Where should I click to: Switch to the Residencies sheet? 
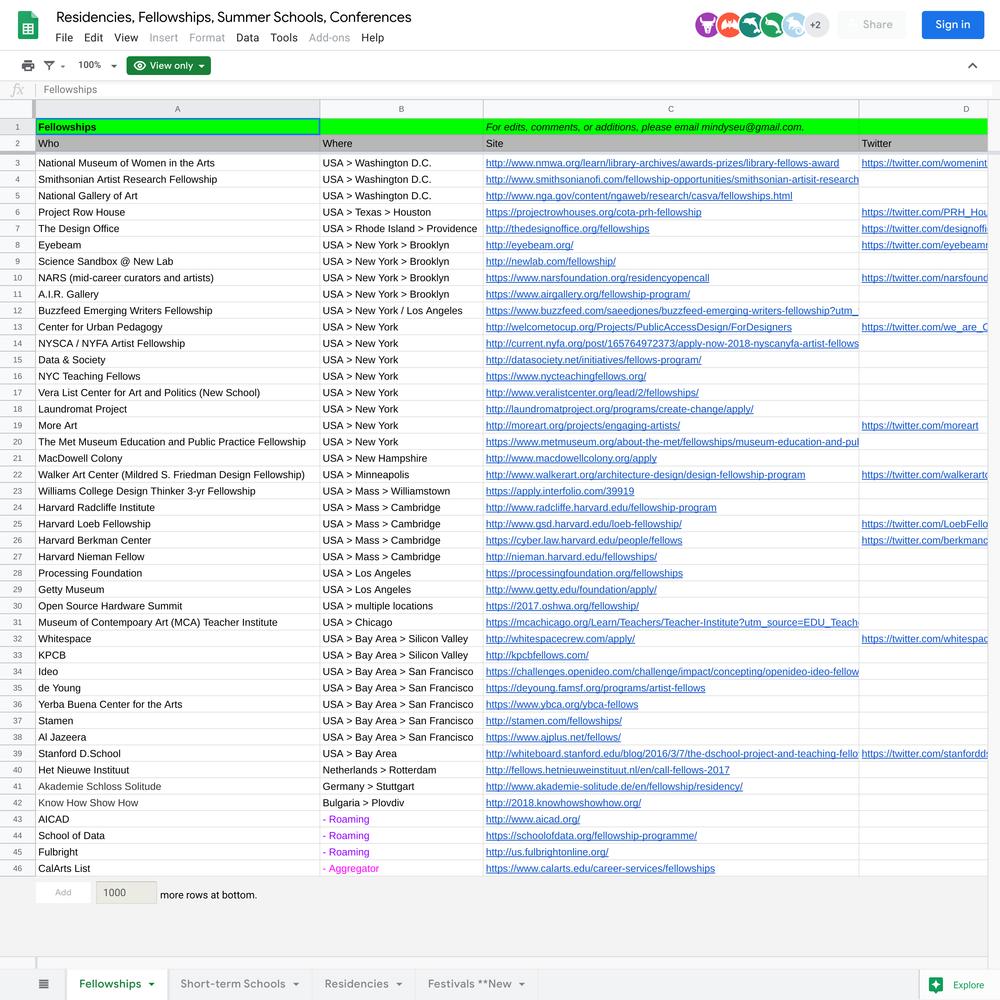(357, 984)
